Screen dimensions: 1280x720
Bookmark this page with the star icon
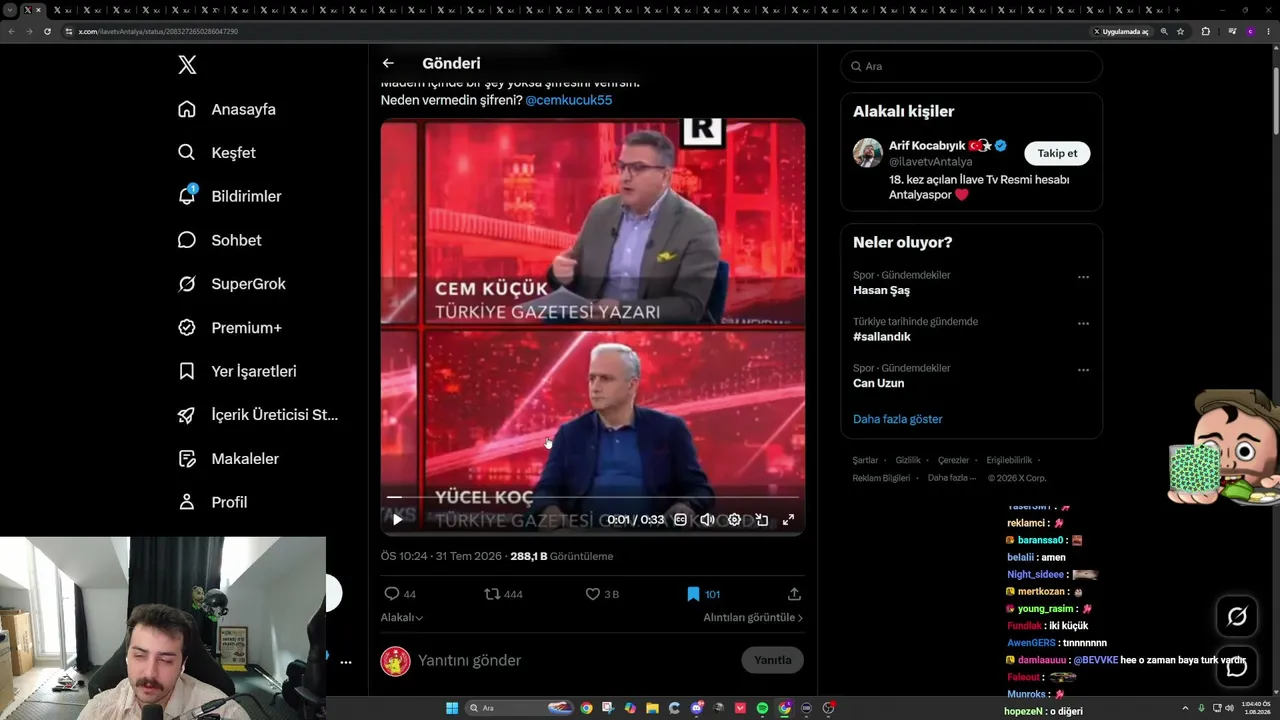(1181, 31)
